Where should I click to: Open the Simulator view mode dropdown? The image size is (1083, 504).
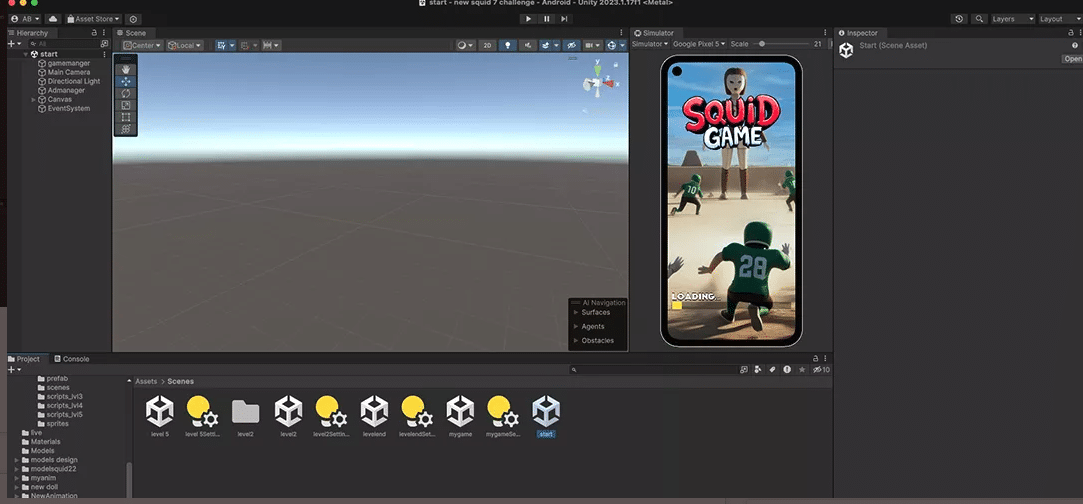650,44
